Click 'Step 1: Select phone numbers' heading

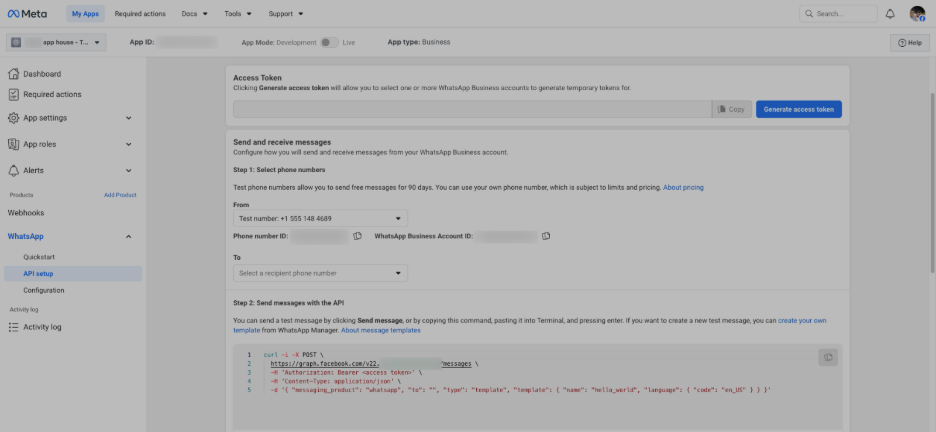click(279, 170)
